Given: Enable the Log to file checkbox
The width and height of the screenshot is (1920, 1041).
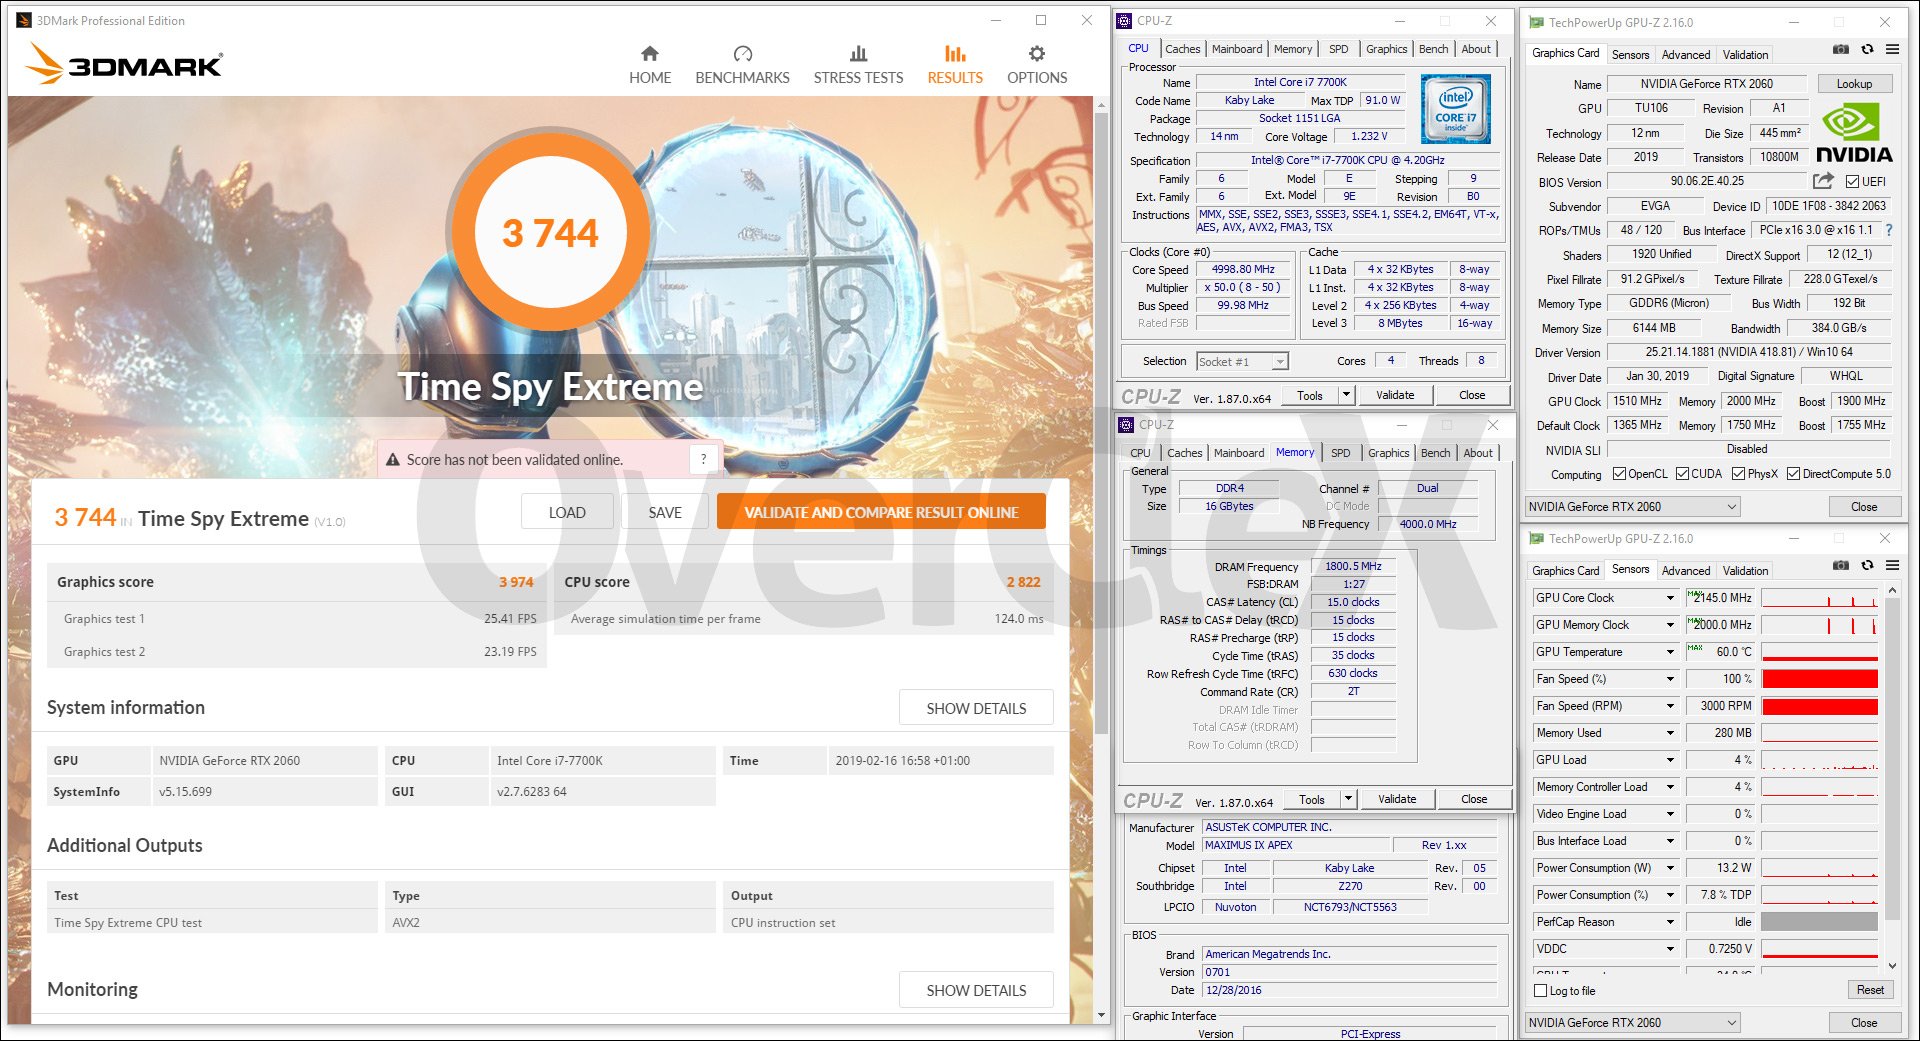Looking at the screenshot, I should click(1540, 991).
